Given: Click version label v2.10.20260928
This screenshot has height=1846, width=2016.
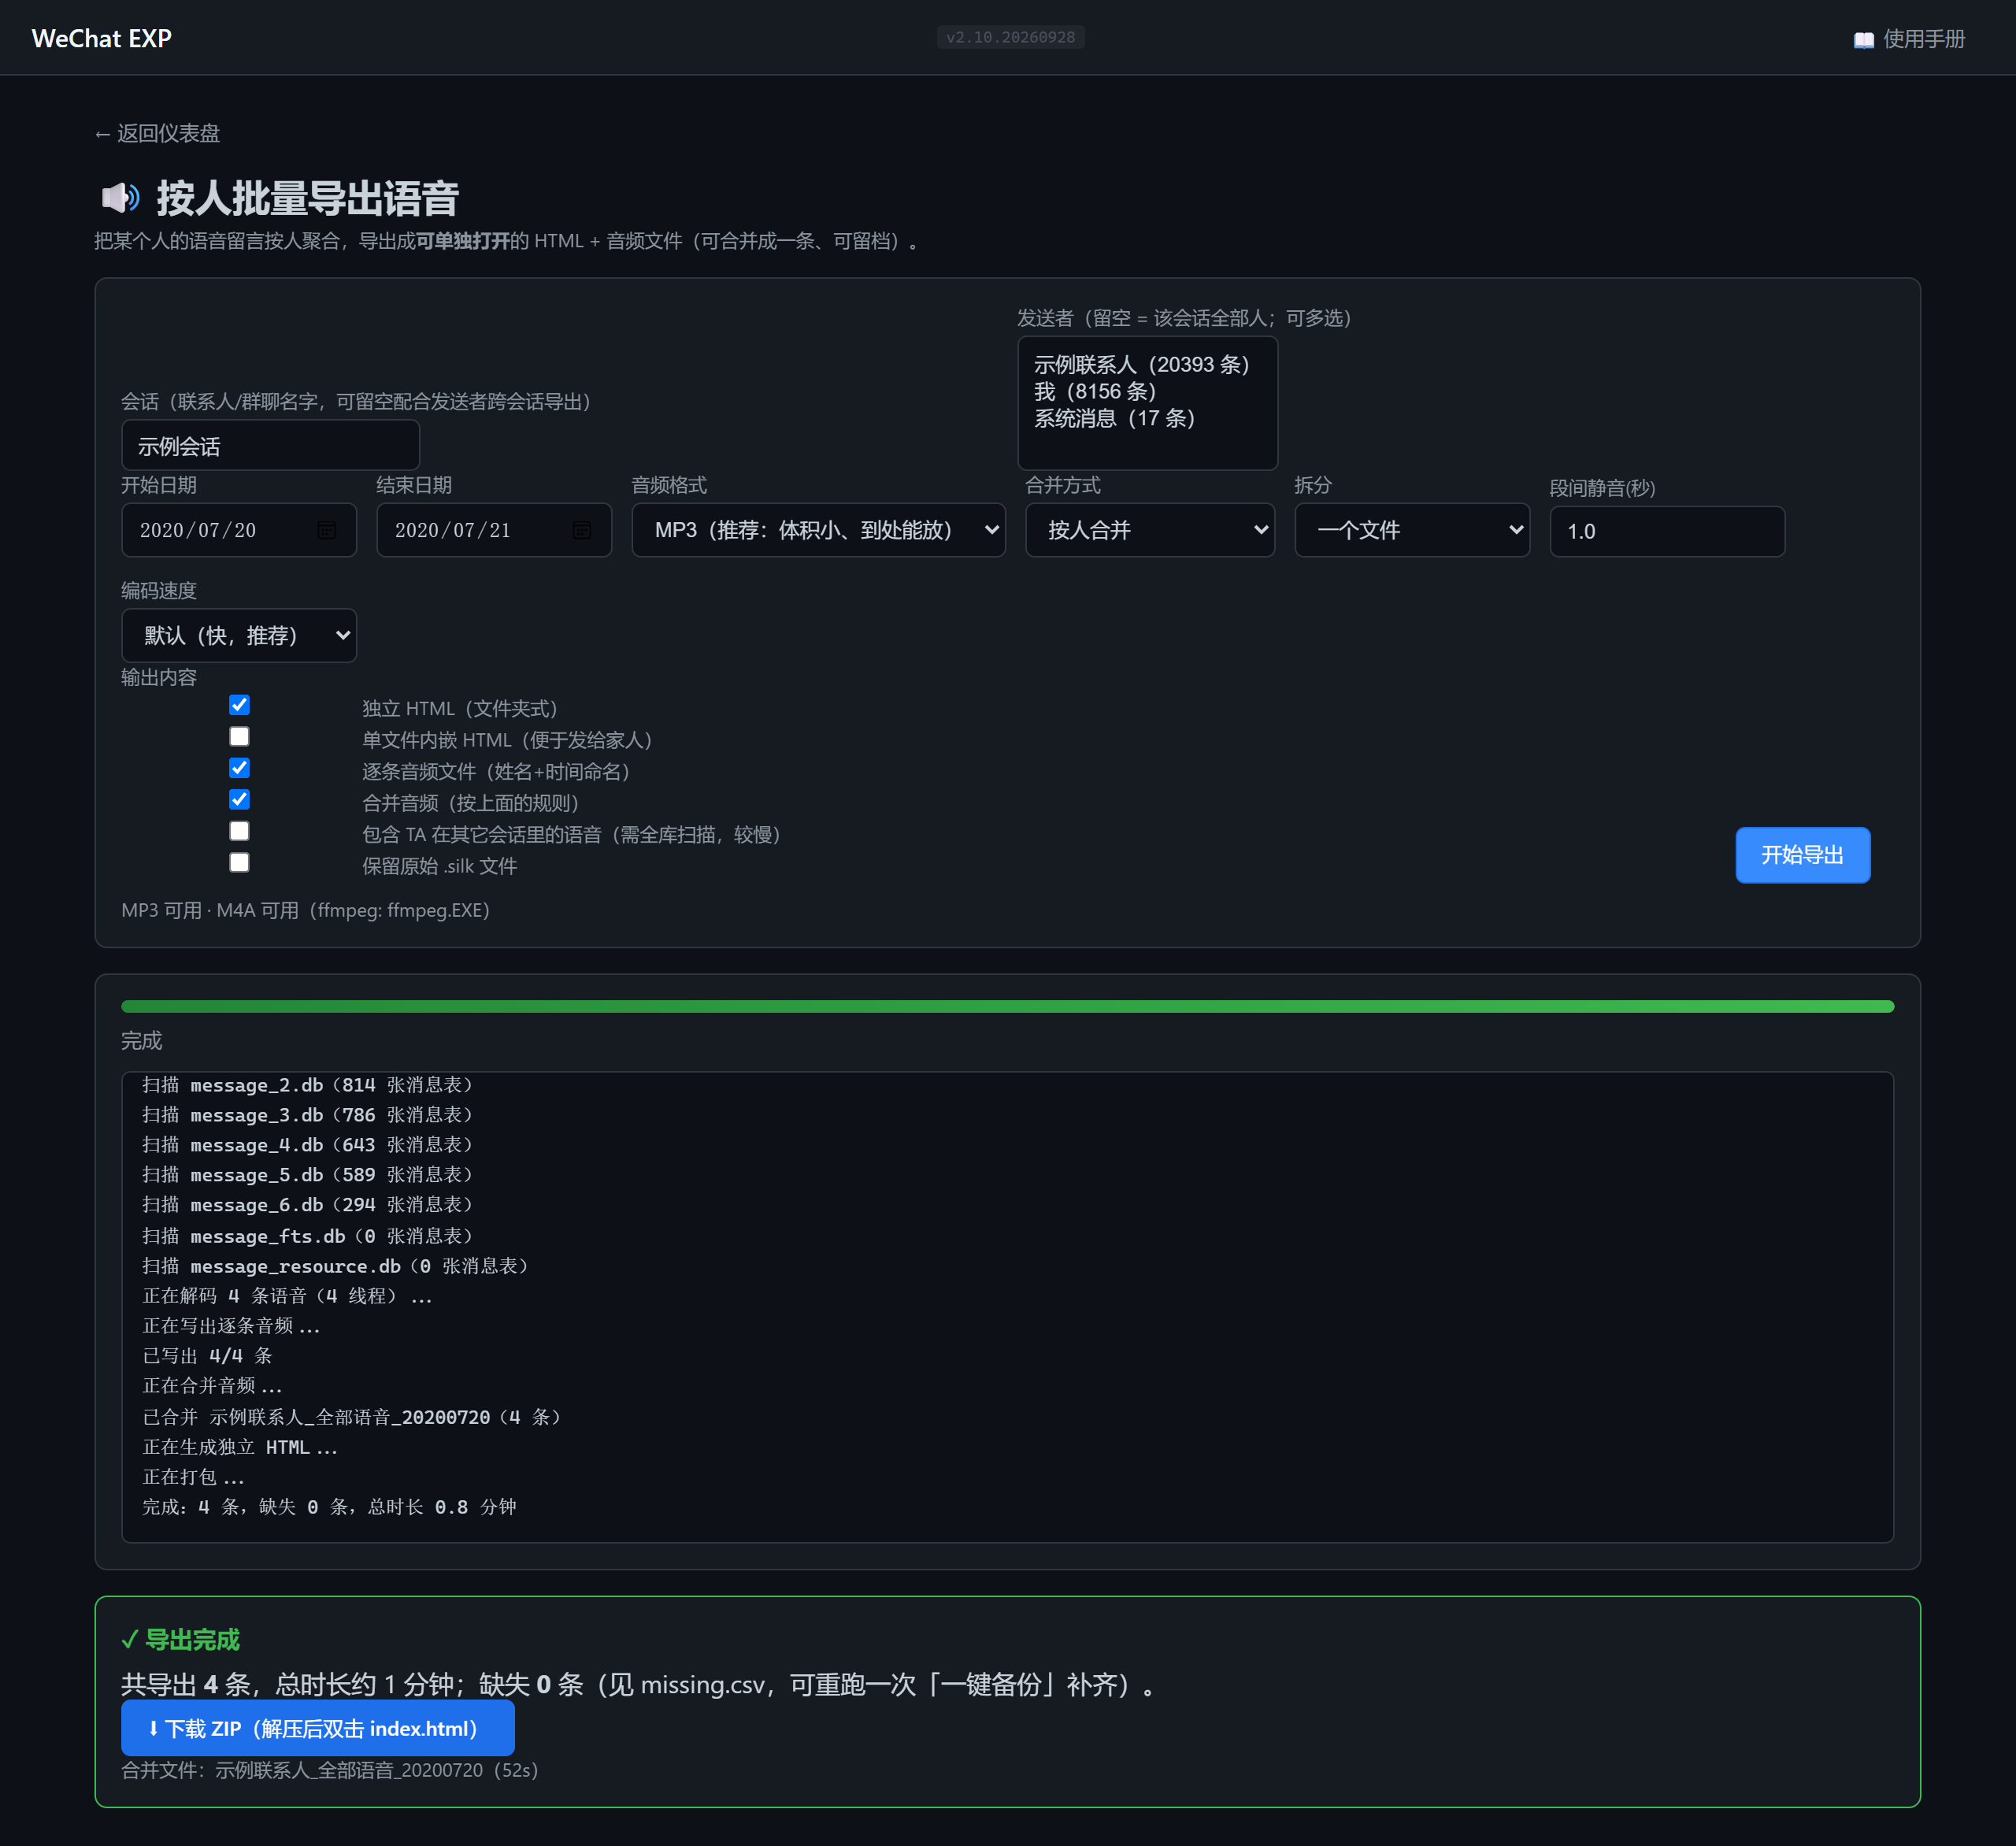Looking at the screenshot, I should click(x=1011, y=38).
